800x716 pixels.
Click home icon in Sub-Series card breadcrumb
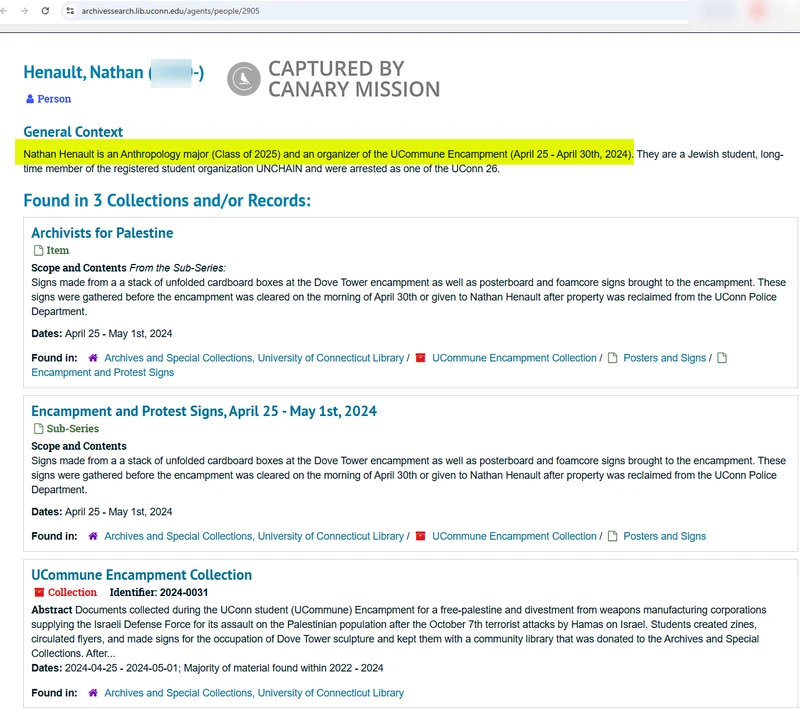(92, 536)
